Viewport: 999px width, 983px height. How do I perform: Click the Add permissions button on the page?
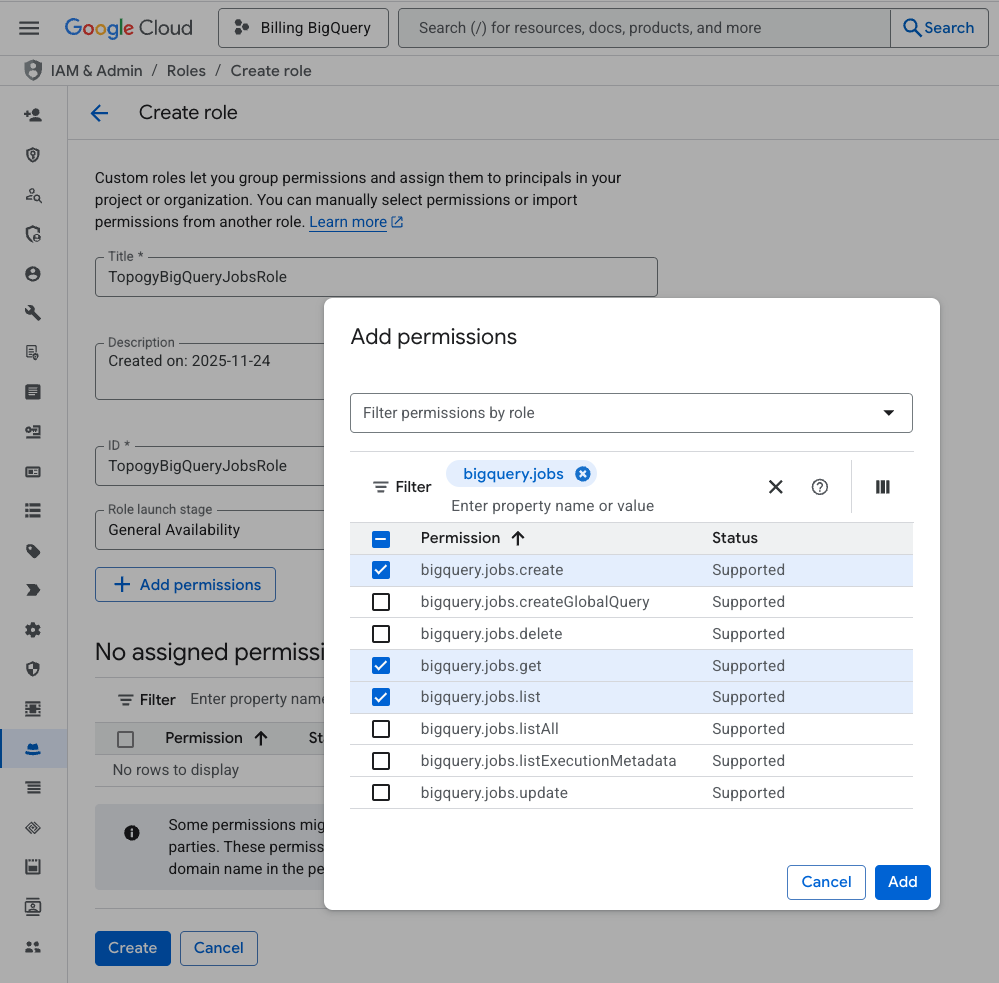pos(185,585)
